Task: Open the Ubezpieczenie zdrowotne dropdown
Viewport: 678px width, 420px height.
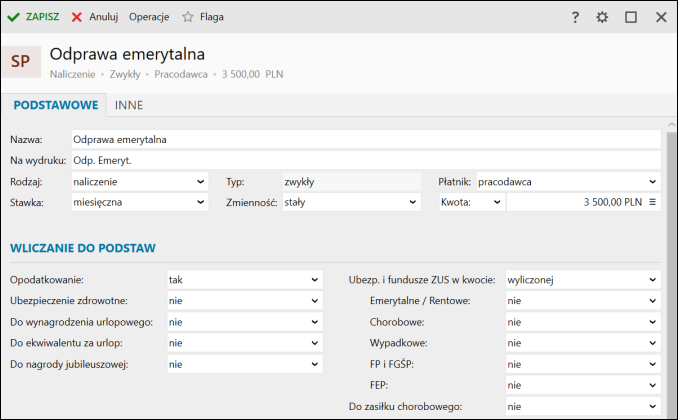Action: pos(245,301)
